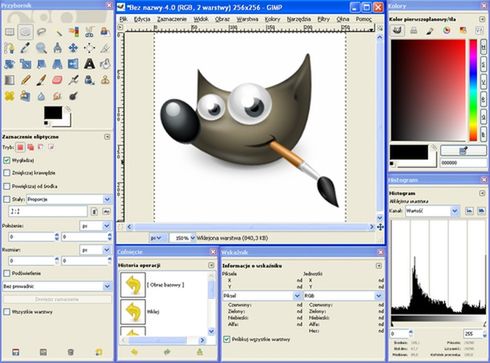Select the Pencil tool

[x=25, y=80]
